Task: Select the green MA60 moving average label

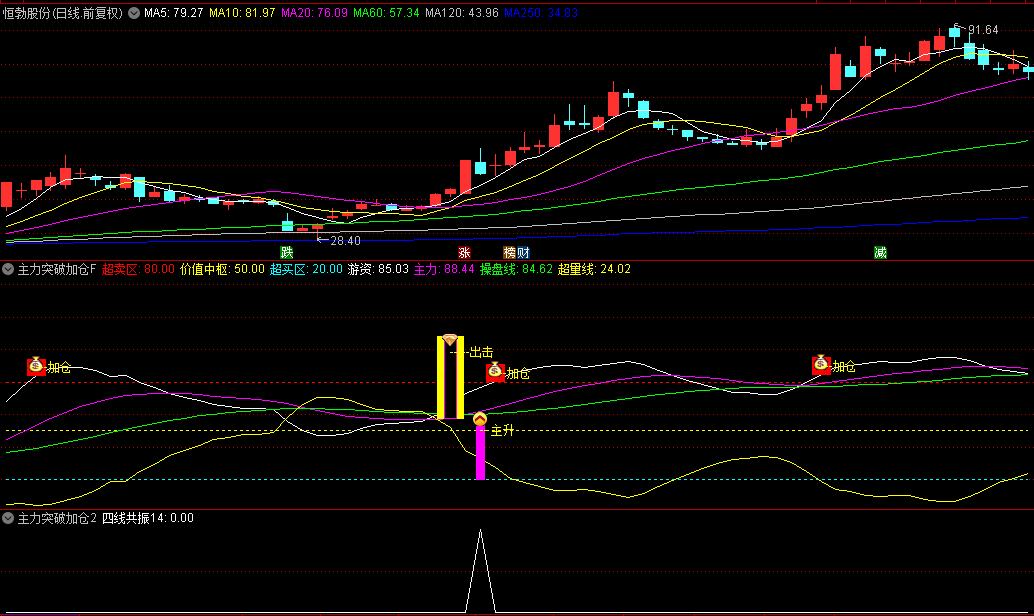Action: point(384,14)
